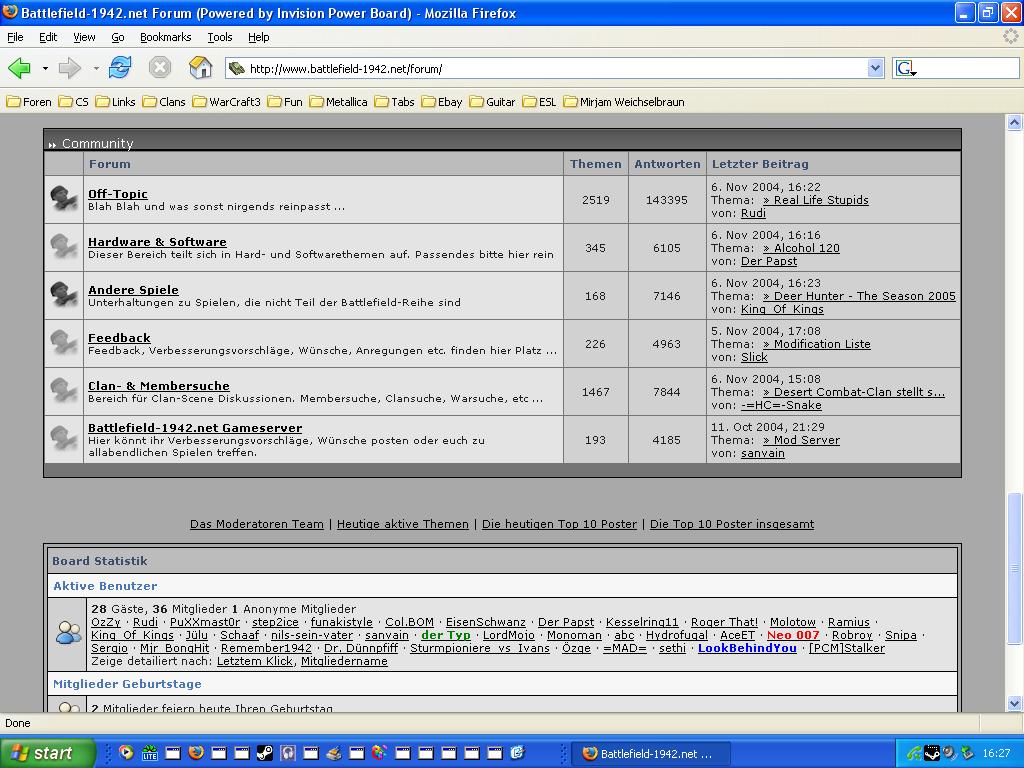Open the Go menu
This screenshot has height=768, width=1024.
pyautogui.click(x=118, y=37)
